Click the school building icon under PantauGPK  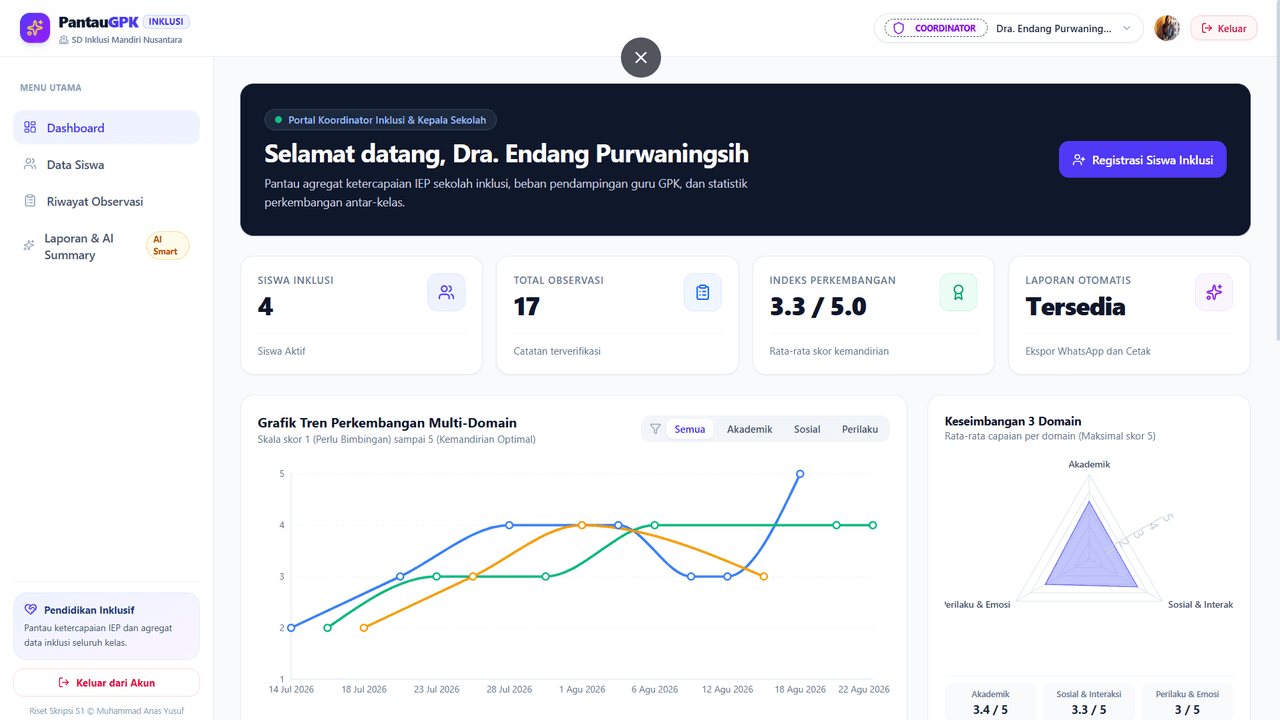[x=64, y=40]
